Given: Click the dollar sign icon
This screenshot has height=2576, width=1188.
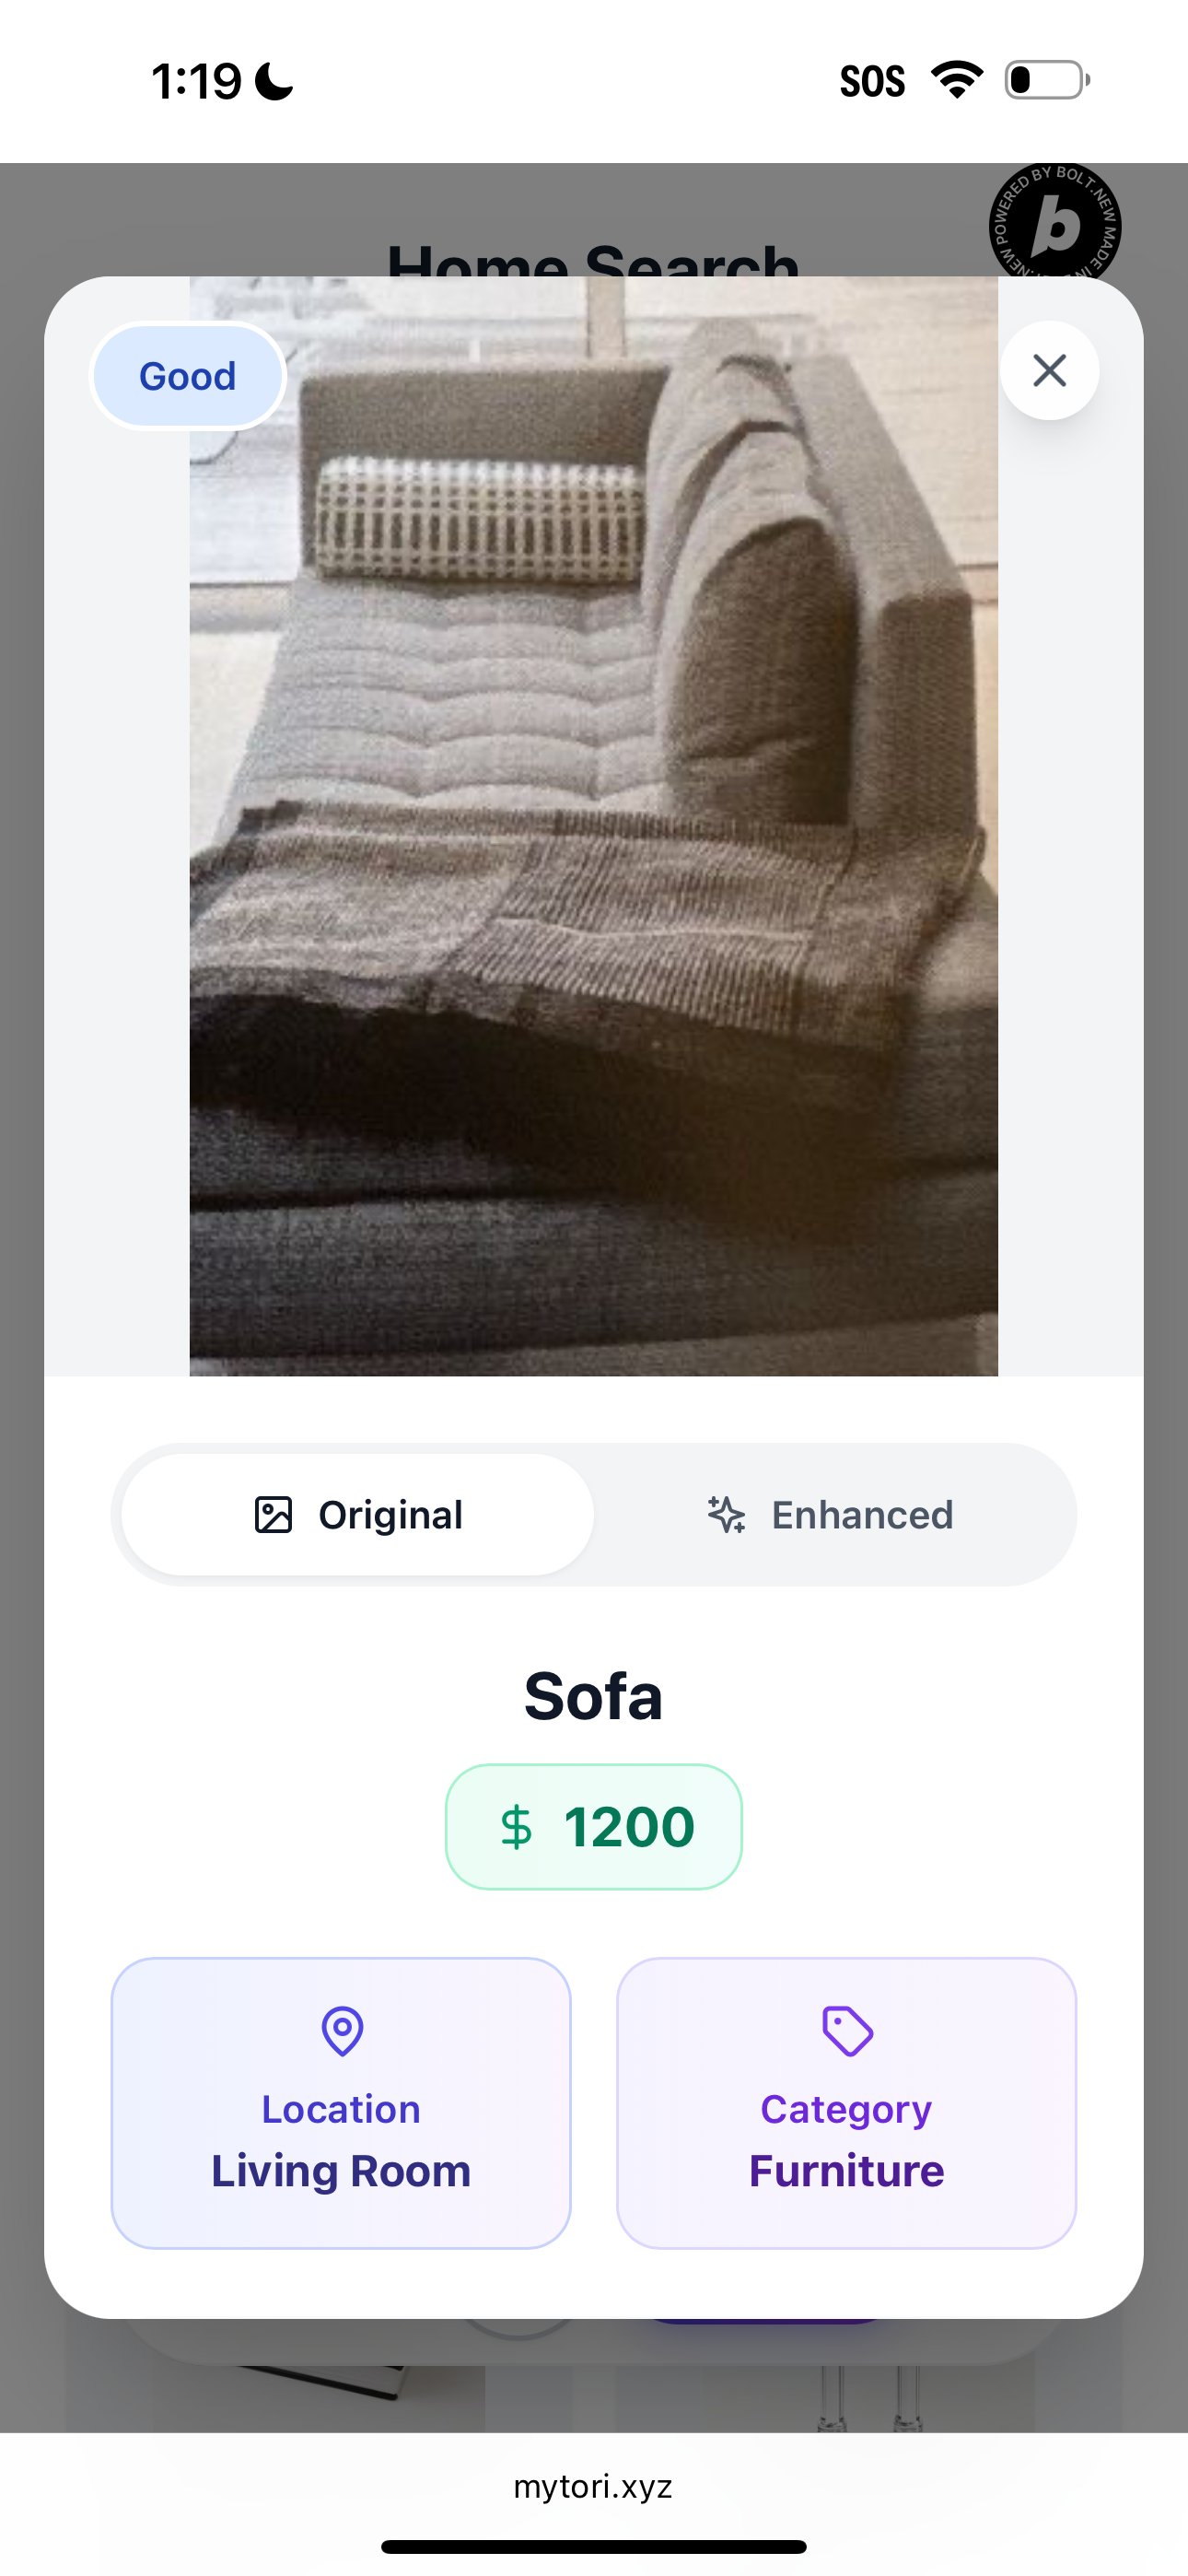Looking at the screenshot, I should pyautogui.click(x=516, y=1827).
